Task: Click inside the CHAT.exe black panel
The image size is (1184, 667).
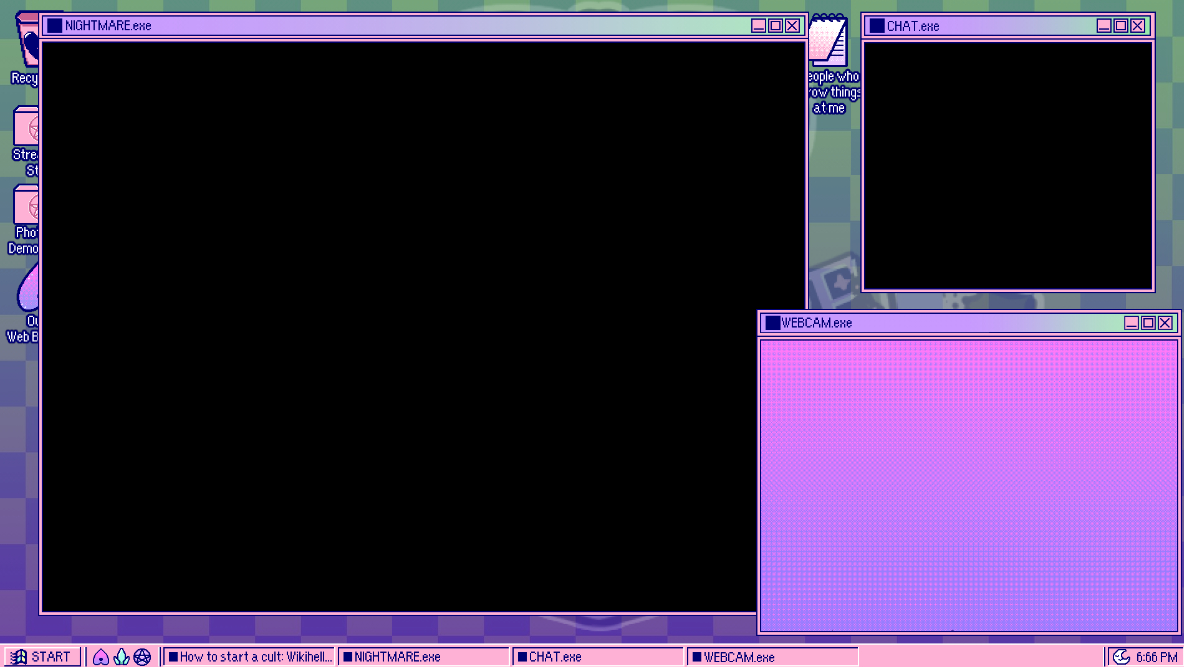Action: [x=1008, y=165]
